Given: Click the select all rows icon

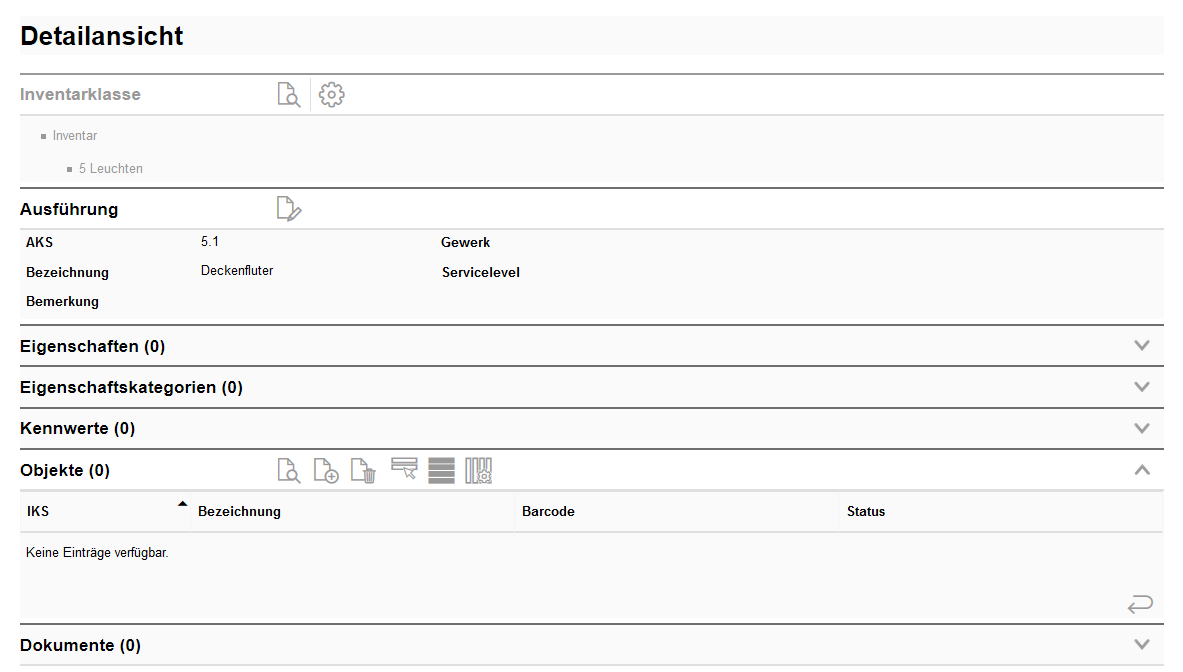Looking at the screenshot, I should click(x=441, y=470).
